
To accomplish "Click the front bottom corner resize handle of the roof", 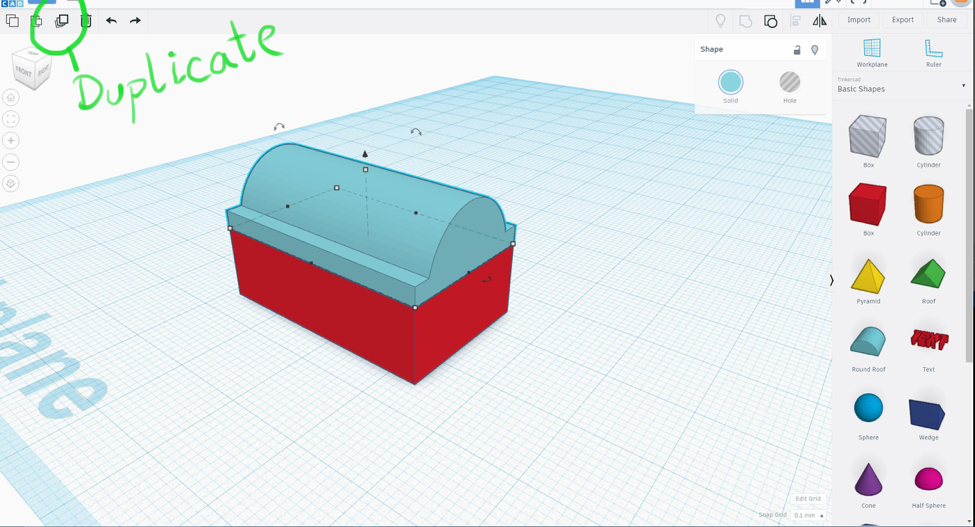I will point(415,307).
